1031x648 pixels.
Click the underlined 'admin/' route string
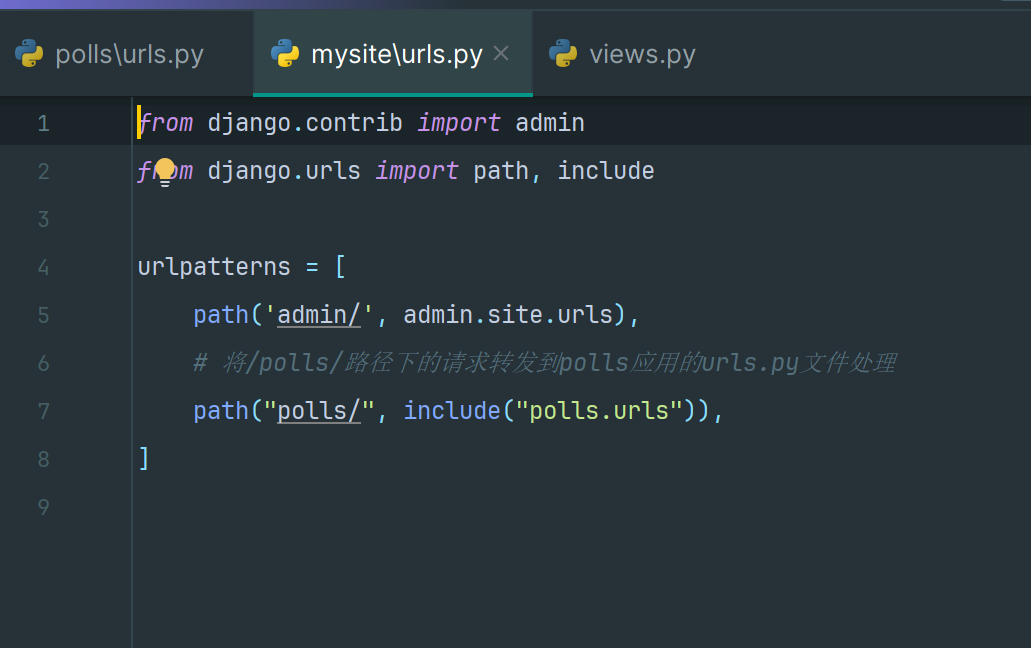pyautogui.click(x=319, y=315)
